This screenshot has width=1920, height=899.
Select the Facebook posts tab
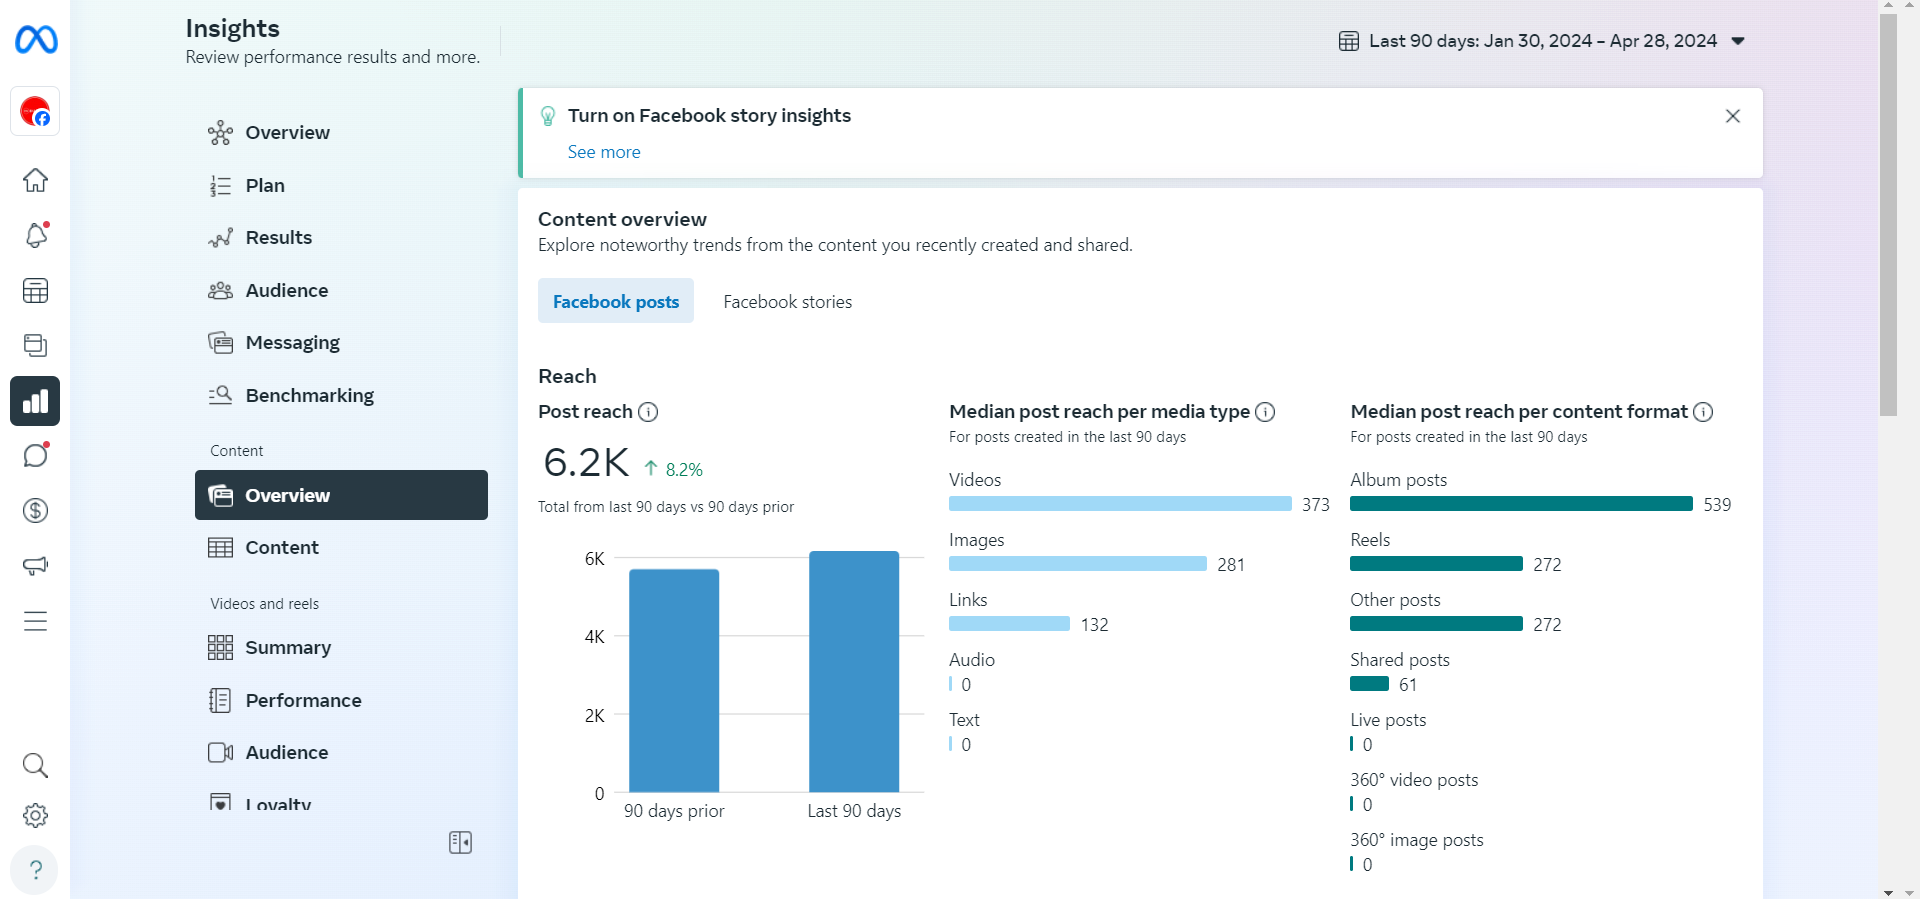[x=615, y=302]
